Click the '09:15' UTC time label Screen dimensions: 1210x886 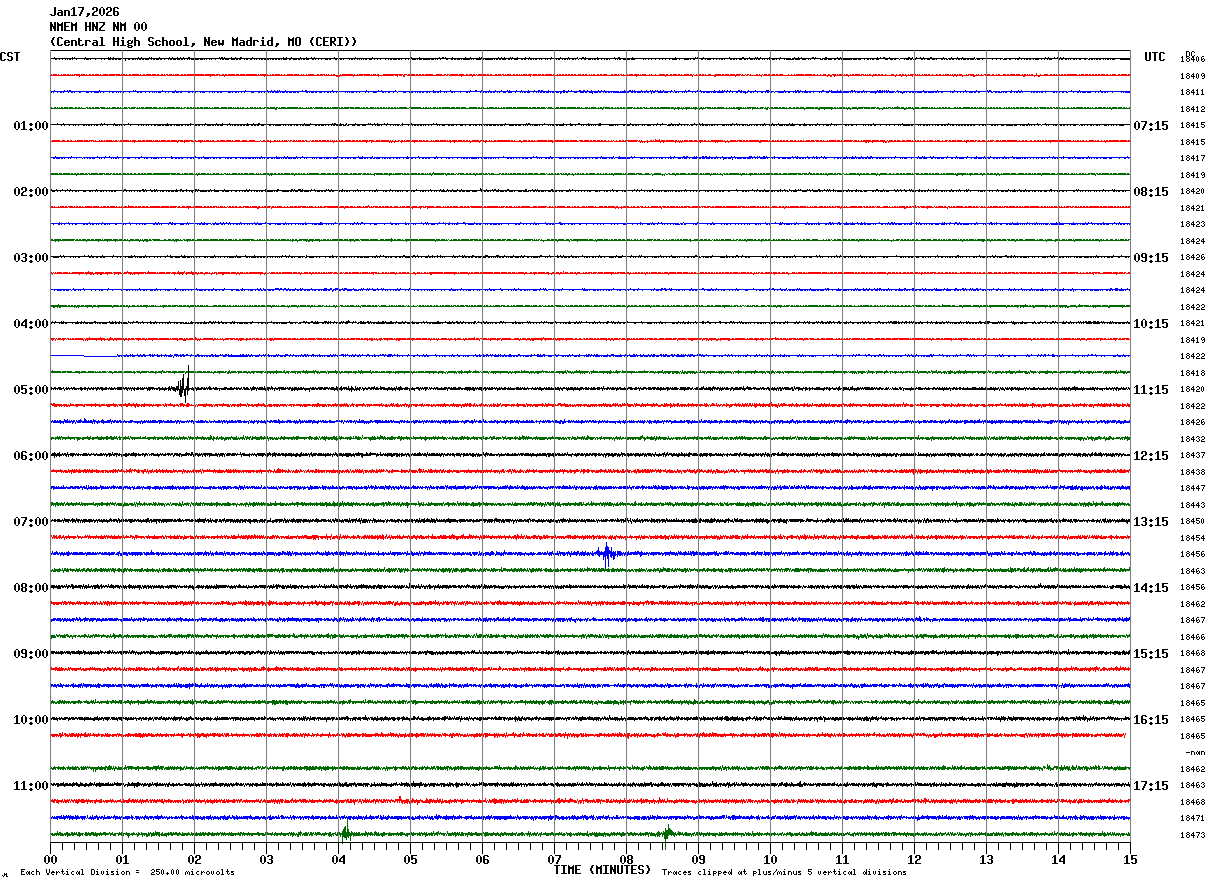[x=1151, y=258]
